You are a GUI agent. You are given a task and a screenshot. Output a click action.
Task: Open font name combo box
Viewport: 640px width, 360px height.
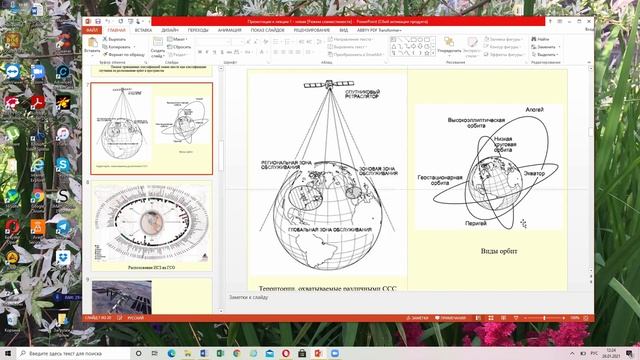pyautogui.click(x=212, y=42)
